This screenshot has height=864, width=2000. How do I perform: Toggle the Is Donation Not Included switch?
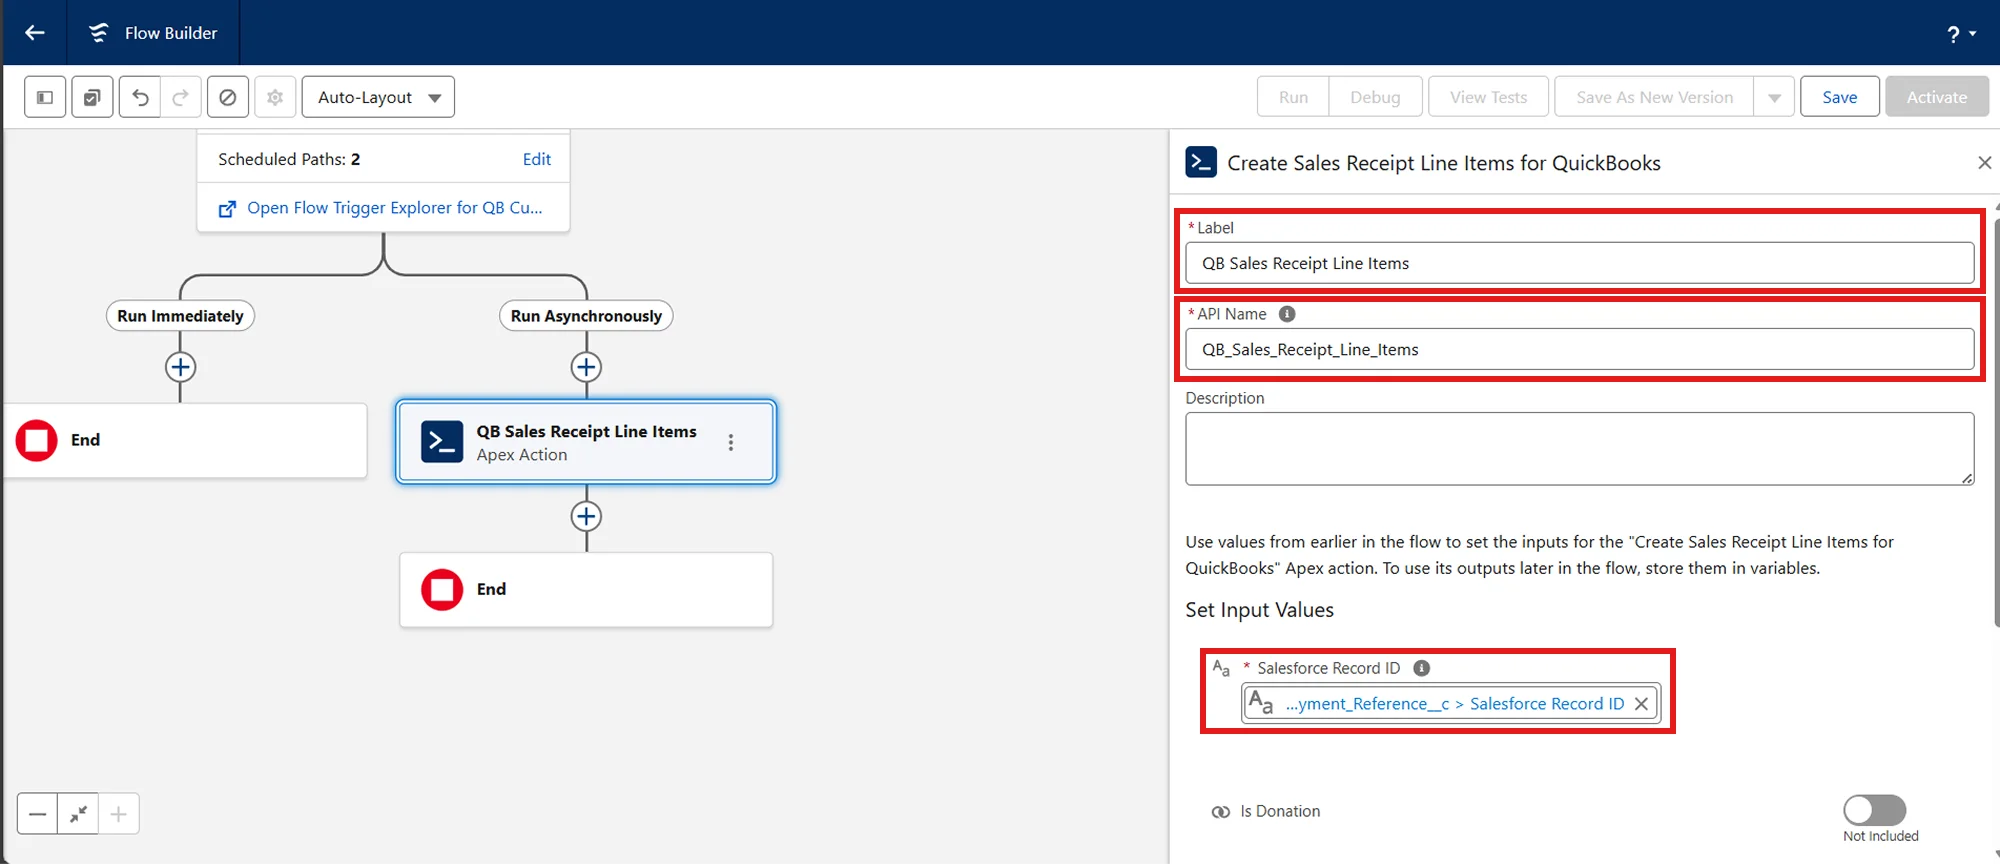[1875, 810]
